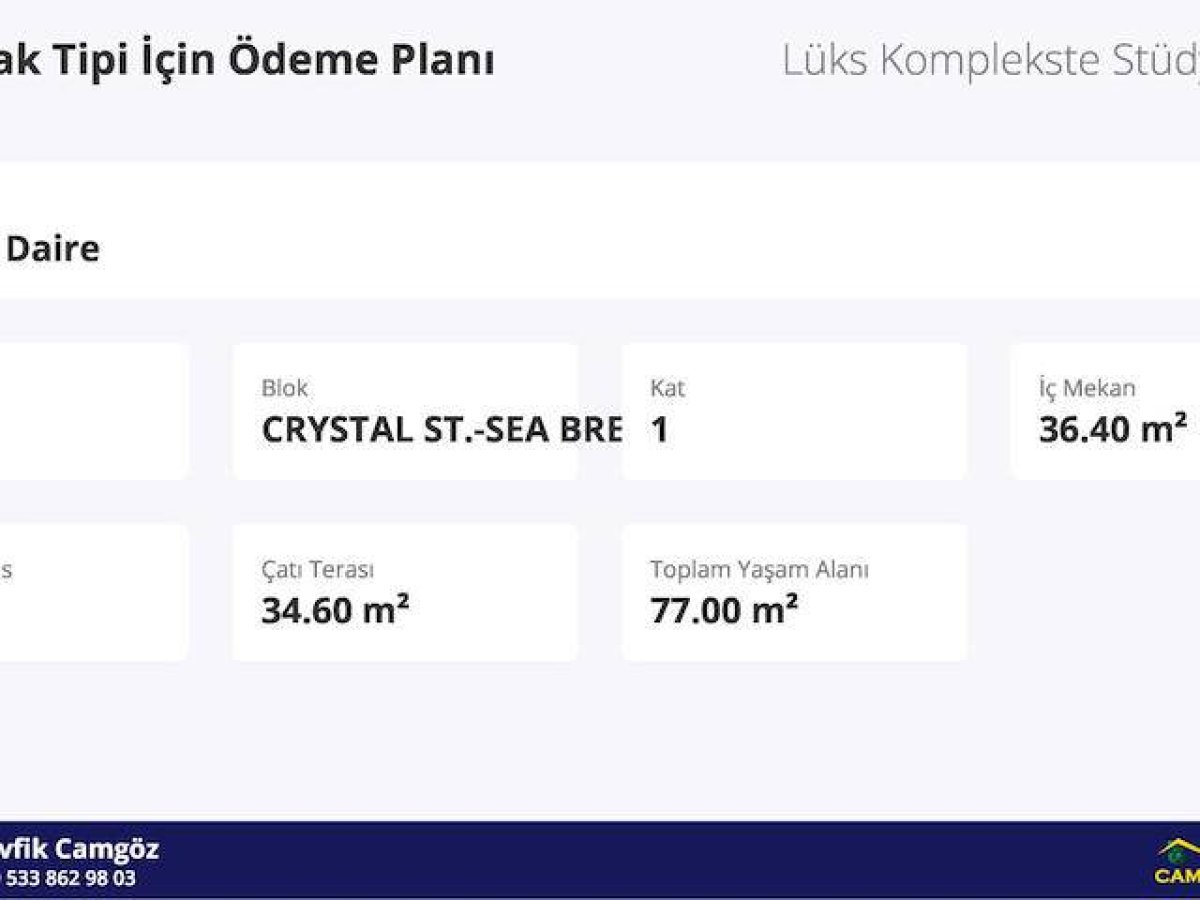
Task: Click the Blok label in card
Action: point(285,388)
